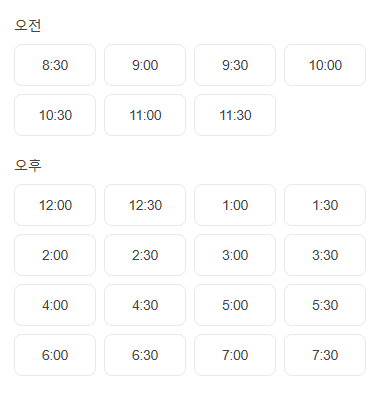Pick the 4:30 time slot
The width and height of the screenshot is (376, 397).
pos(145,305)
